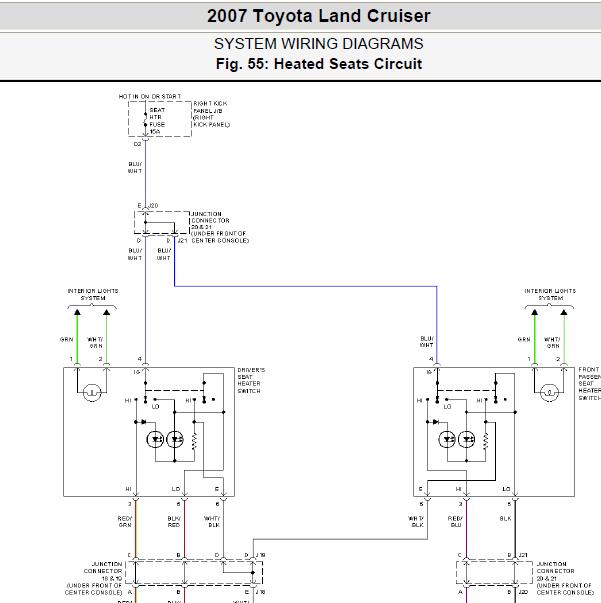601x603 pixels.
Task: Click "WHT/BLK" wire label under the passenger switch
Action: coord(416,521)
